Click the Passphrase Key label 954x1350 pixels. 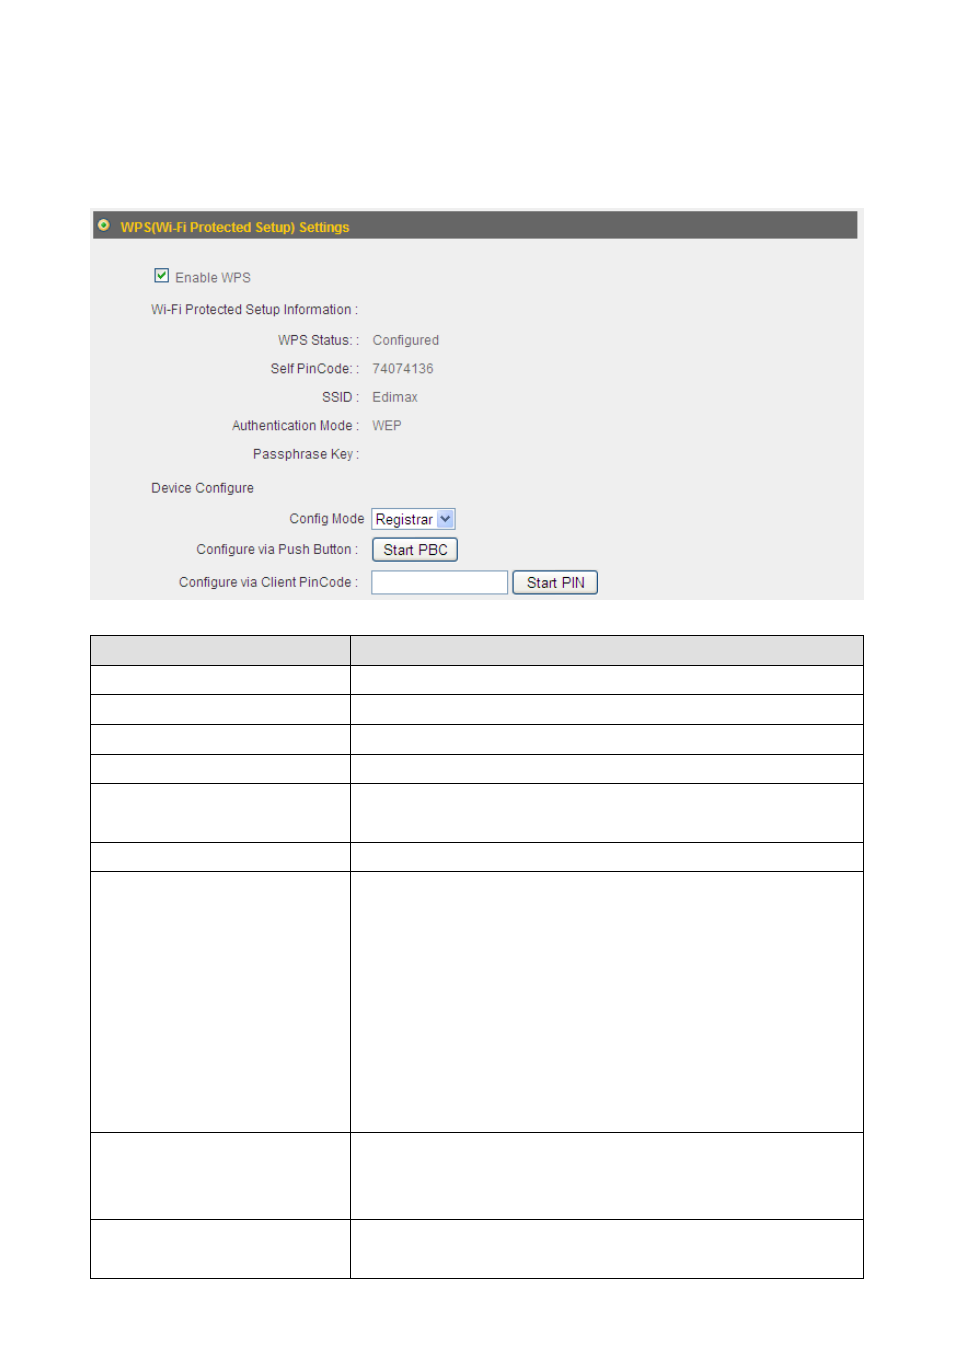click(x=306, y=454)
